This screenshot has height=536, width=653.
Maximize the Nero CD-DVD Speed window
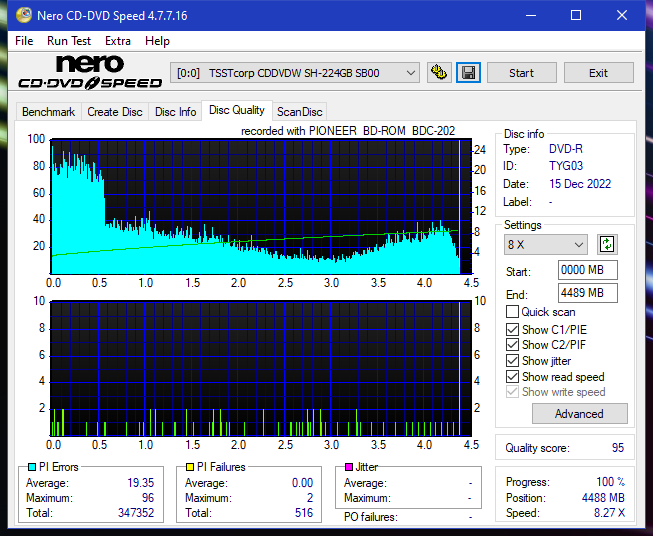(576, 15)
